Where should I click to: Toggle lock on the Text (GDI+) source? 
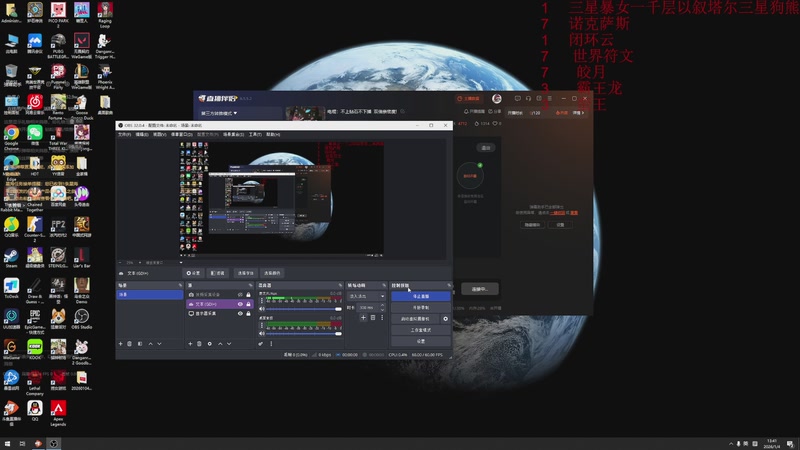248,304
